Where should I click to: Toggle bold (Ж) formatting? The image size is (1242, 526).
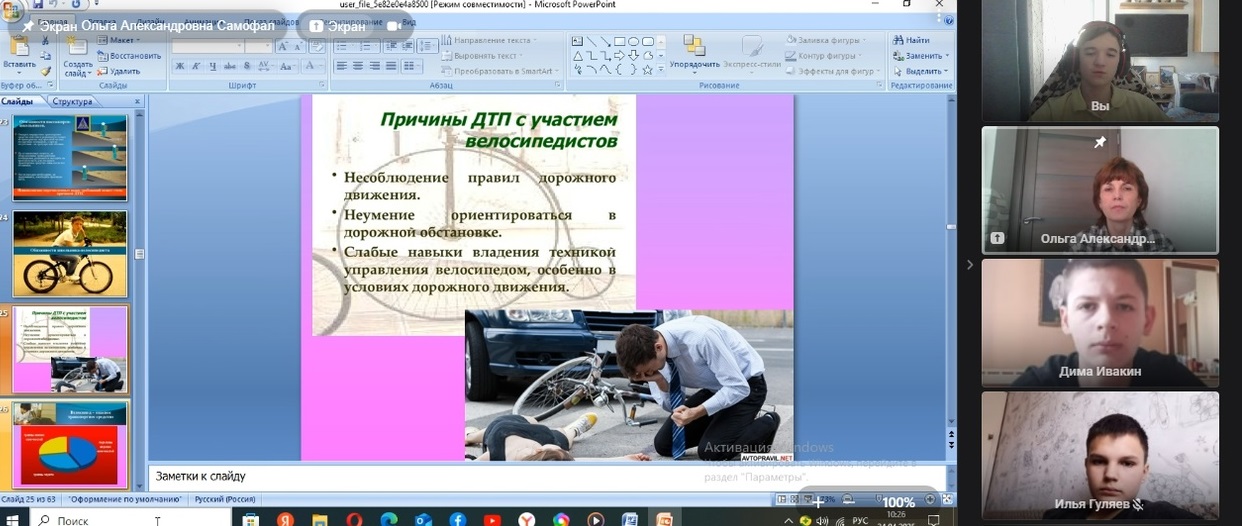(180, 66)
